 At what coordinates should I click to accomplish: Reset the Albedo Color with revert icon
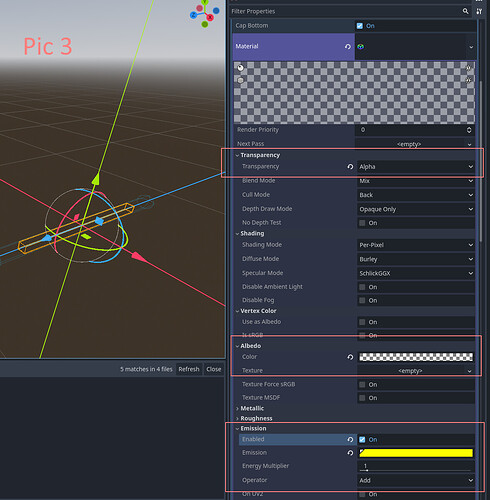(x=350, y=357)
